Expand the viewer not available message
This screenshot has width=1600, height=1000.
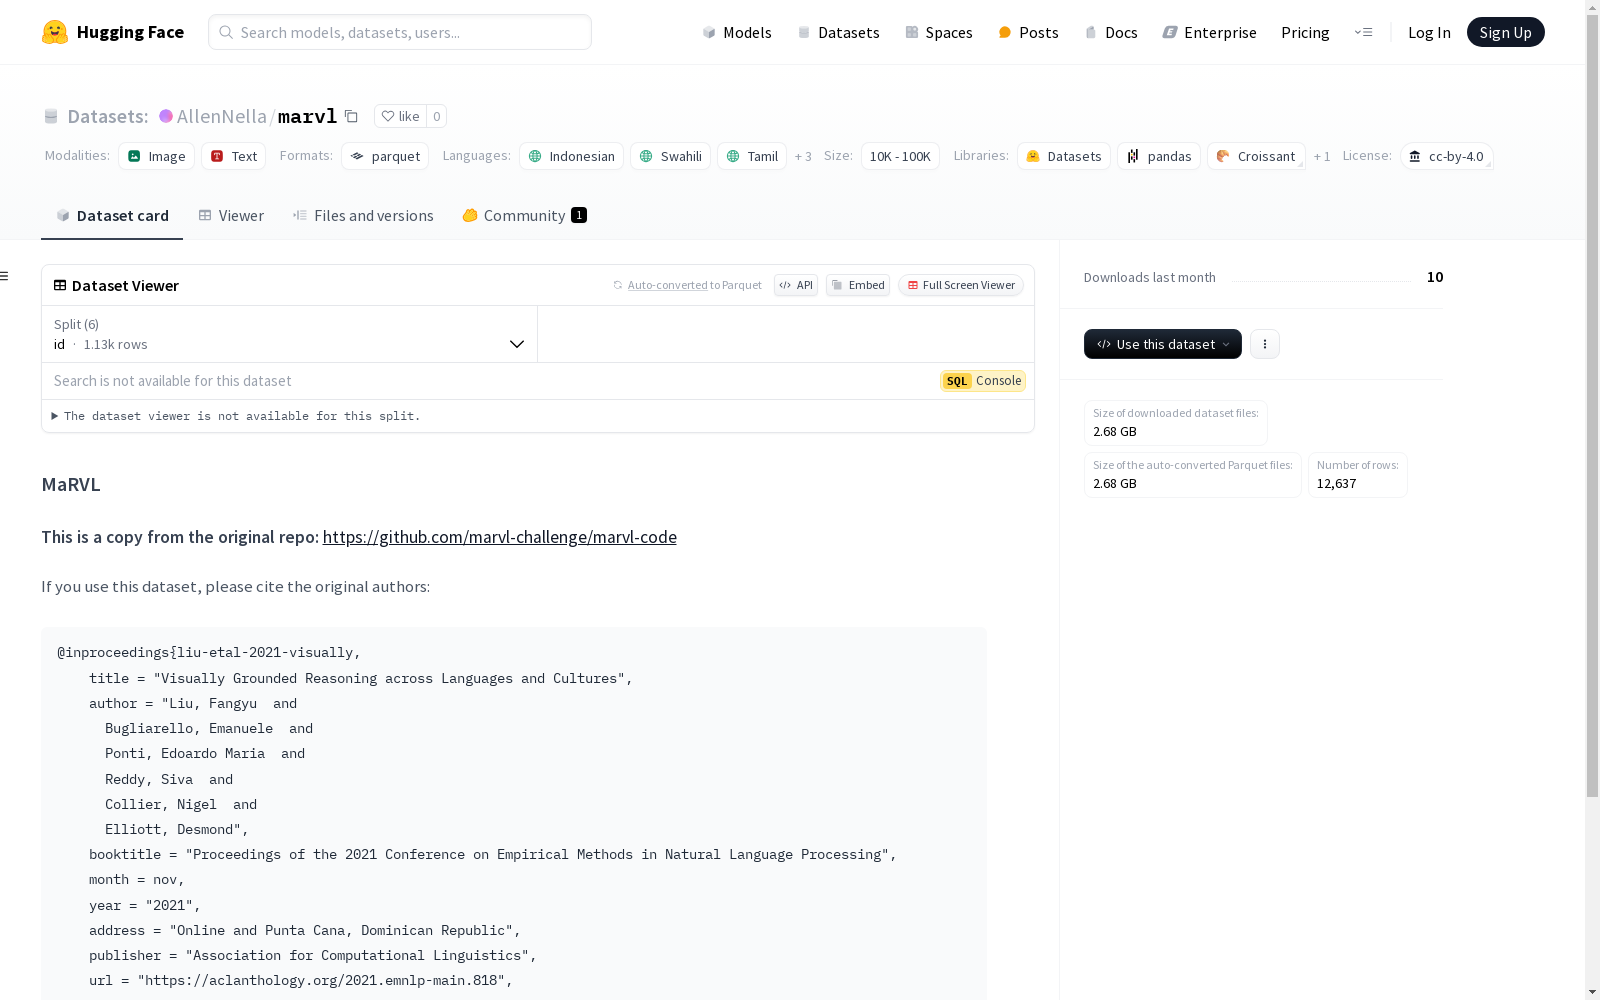pos(236,416)
